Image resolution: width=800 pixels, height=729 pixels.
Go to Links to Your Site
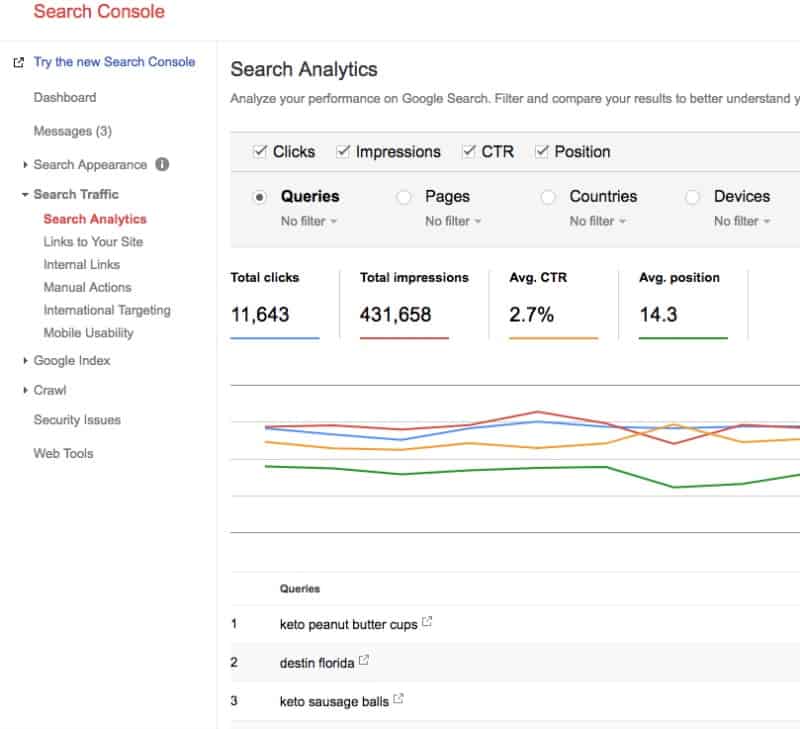93,242
